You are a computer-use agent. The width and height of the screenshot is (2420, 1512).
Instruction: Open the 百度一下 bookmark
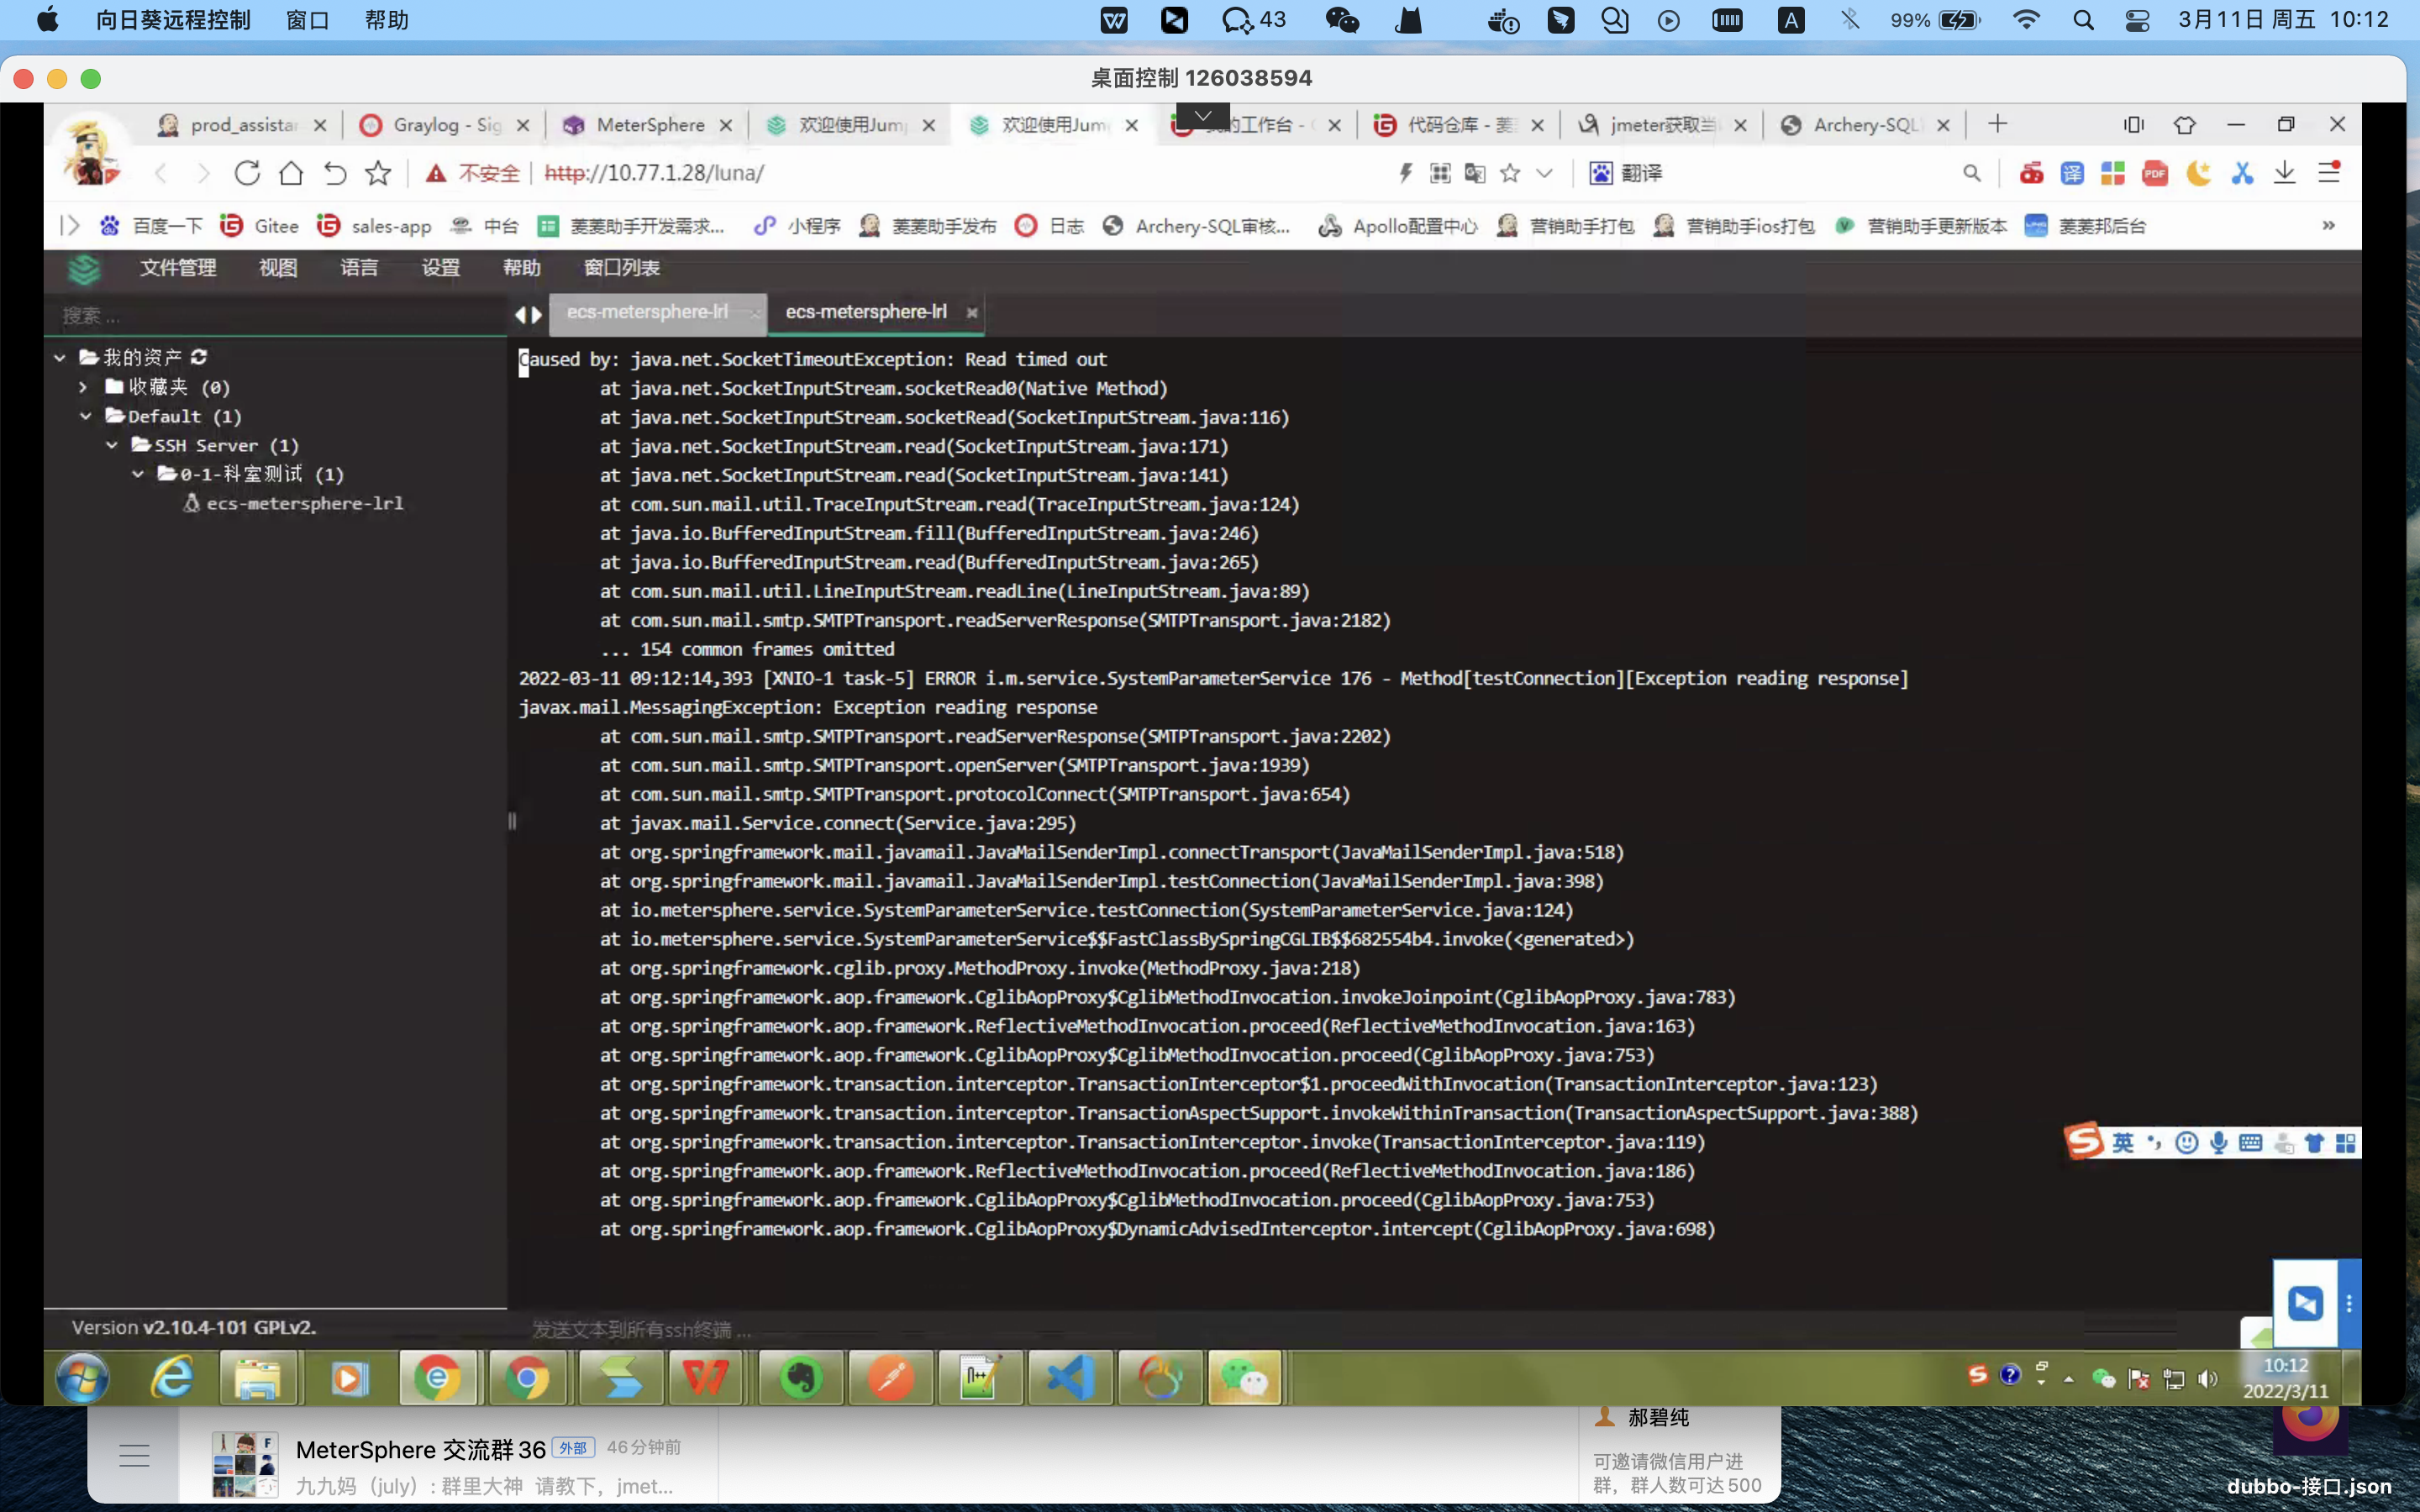(151, 226)
